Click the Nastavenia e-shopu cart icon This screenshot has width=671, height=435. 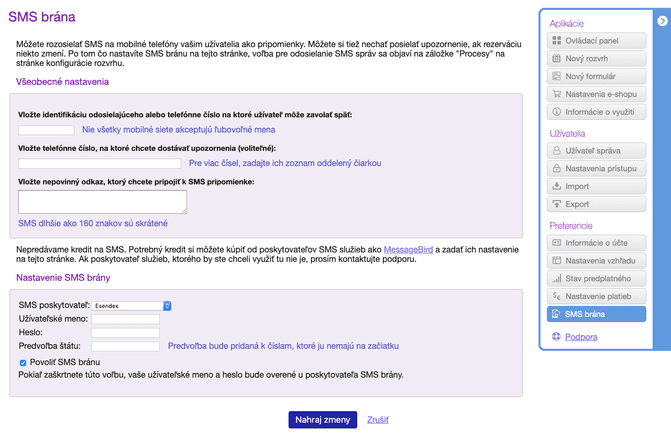click(556, 94)
